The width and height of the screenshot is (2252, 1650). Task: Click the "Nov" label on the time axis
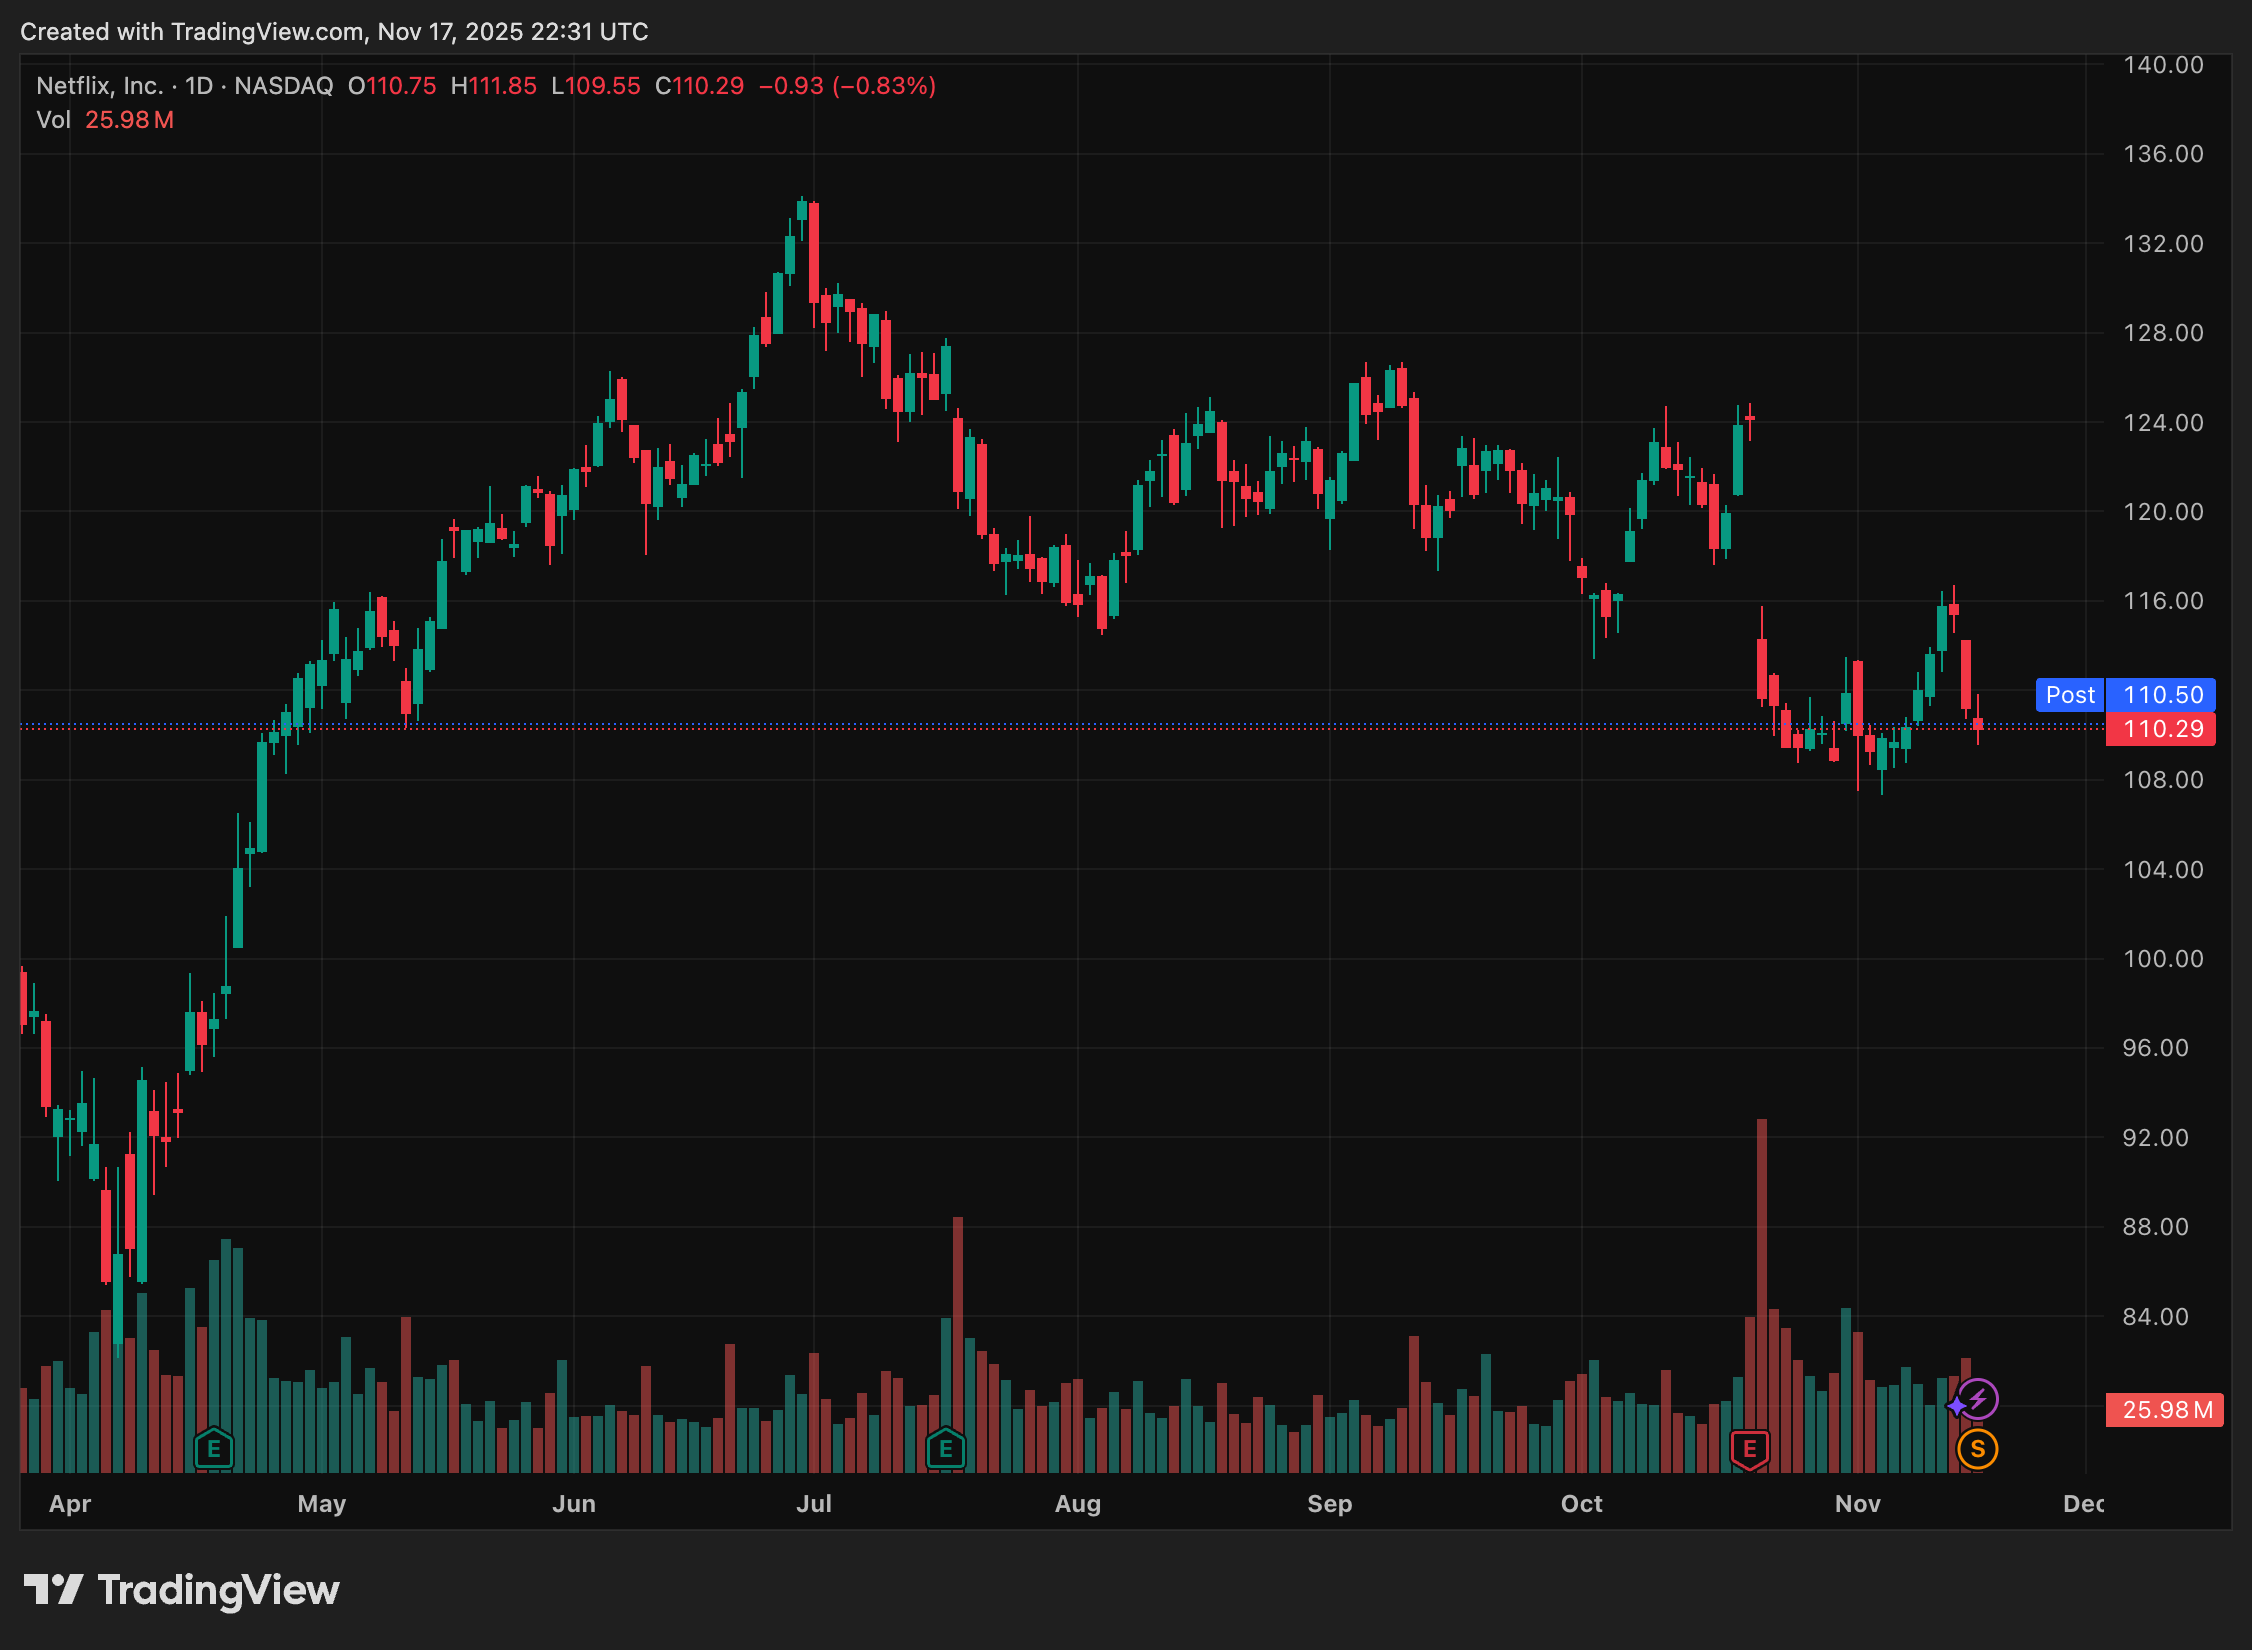click(1858, 1503)
